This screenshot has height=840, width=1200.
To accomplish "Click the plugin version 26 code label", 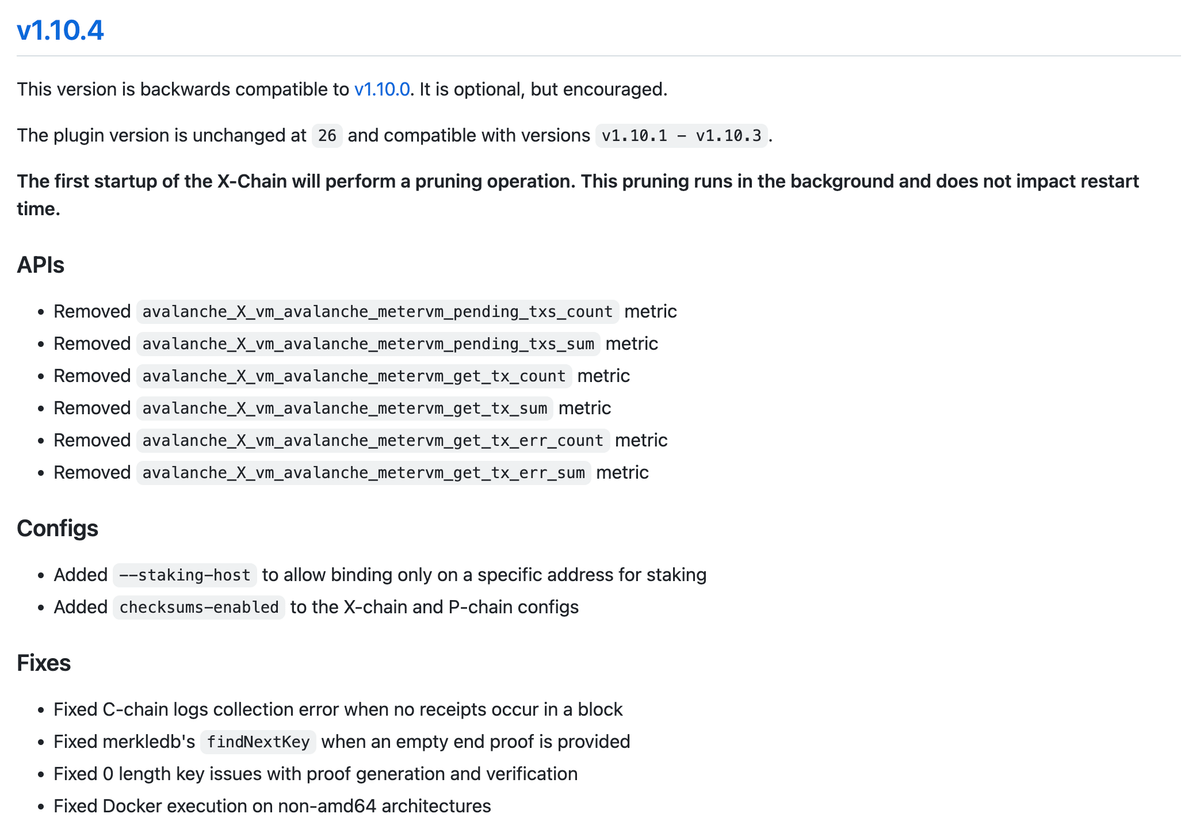I will (x=327, y=136).
